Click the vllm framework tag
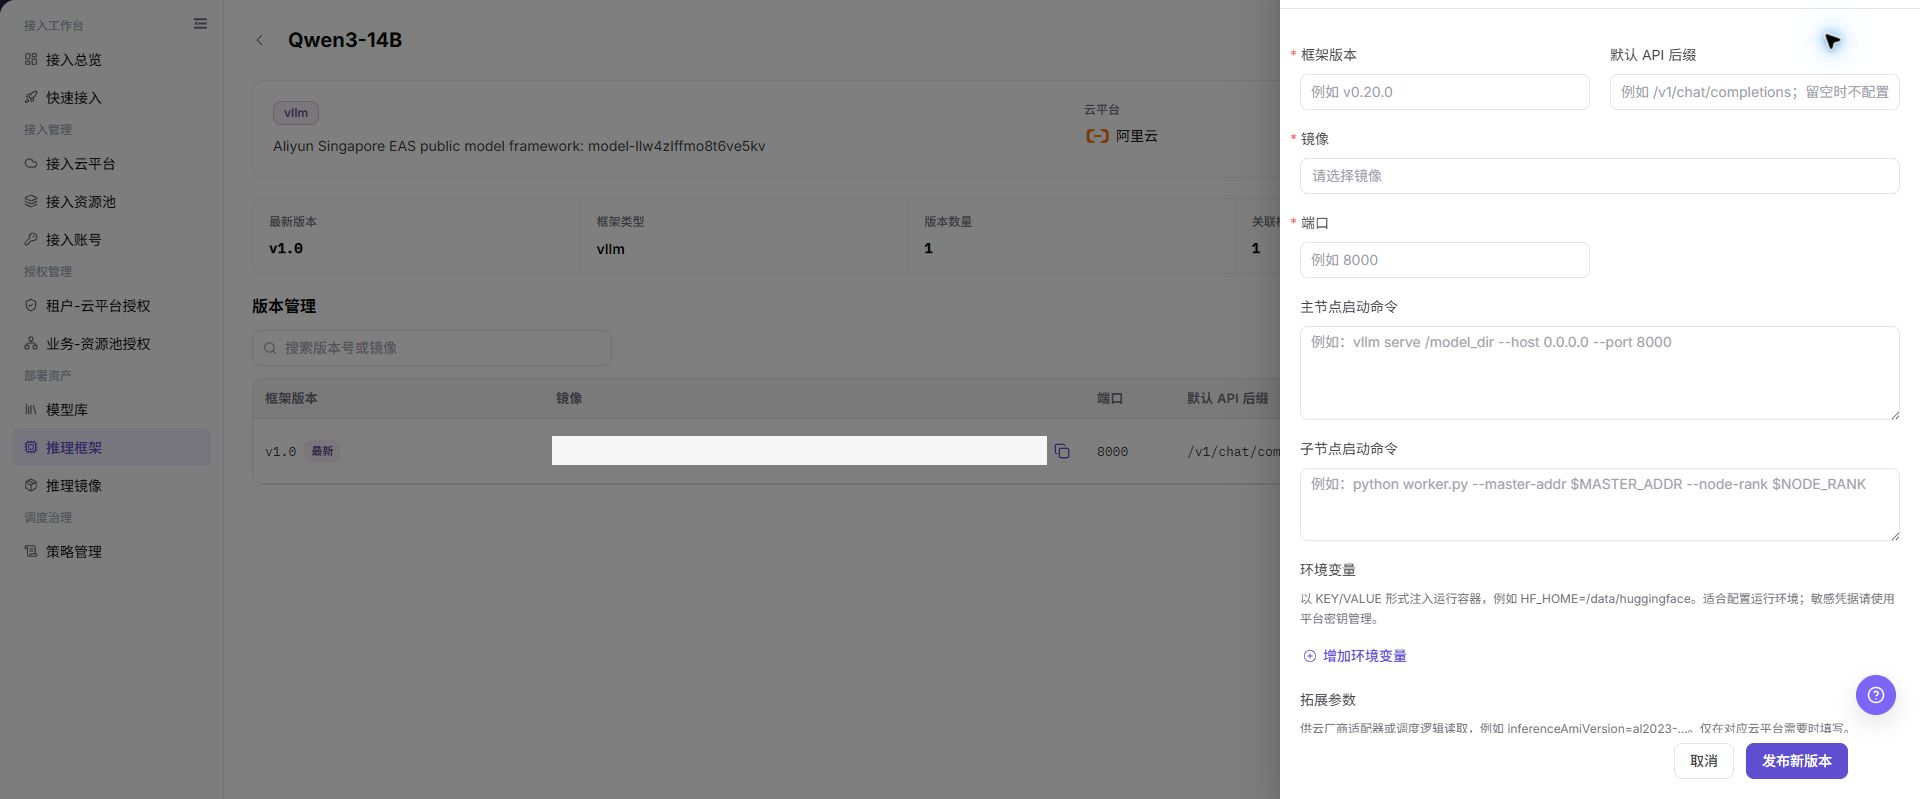The image size is (1920, 799). (296, 113)
